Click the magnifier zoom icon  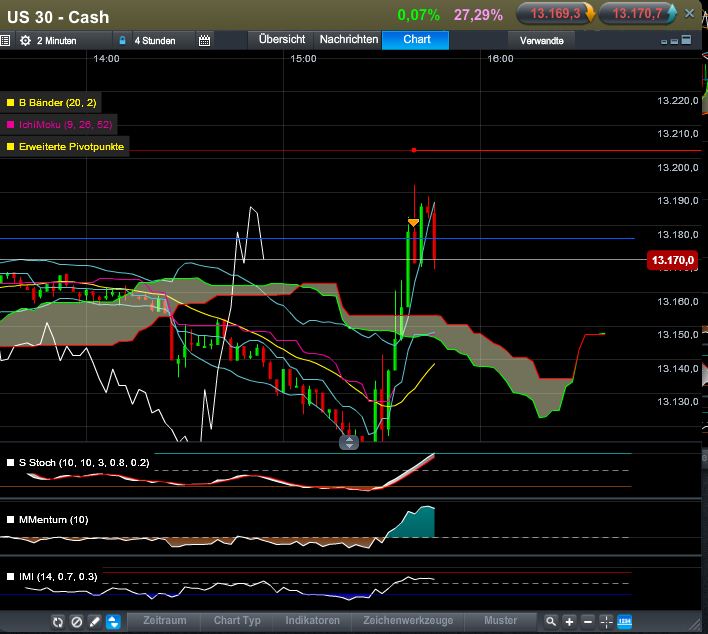point(551,621)
